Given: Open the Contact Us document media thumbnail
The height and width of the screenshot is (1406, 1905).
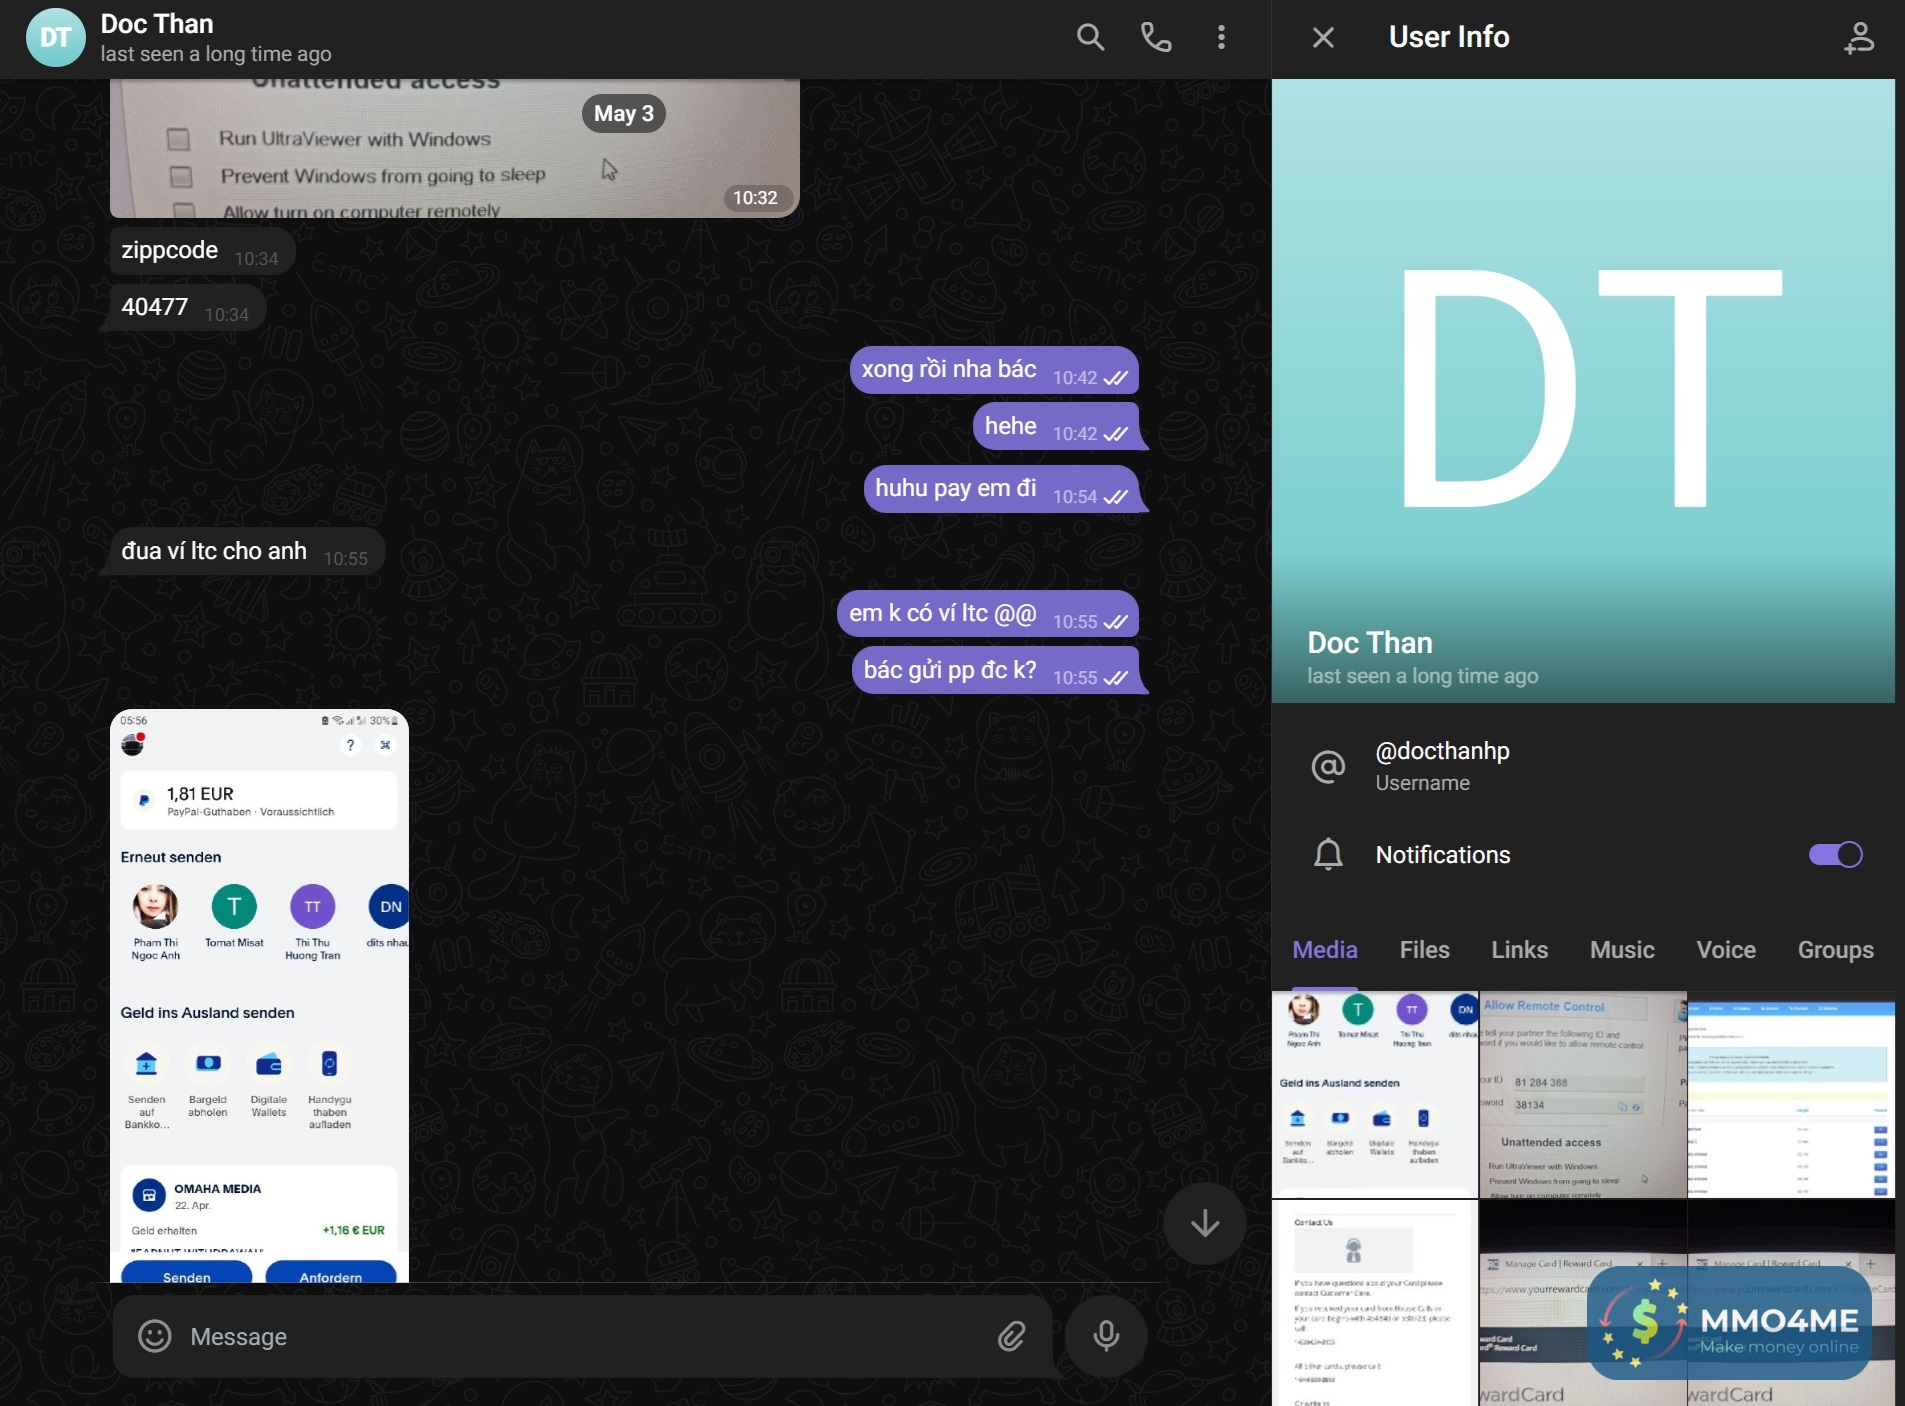Looking at the screenshot, I should (1375, 1303).
